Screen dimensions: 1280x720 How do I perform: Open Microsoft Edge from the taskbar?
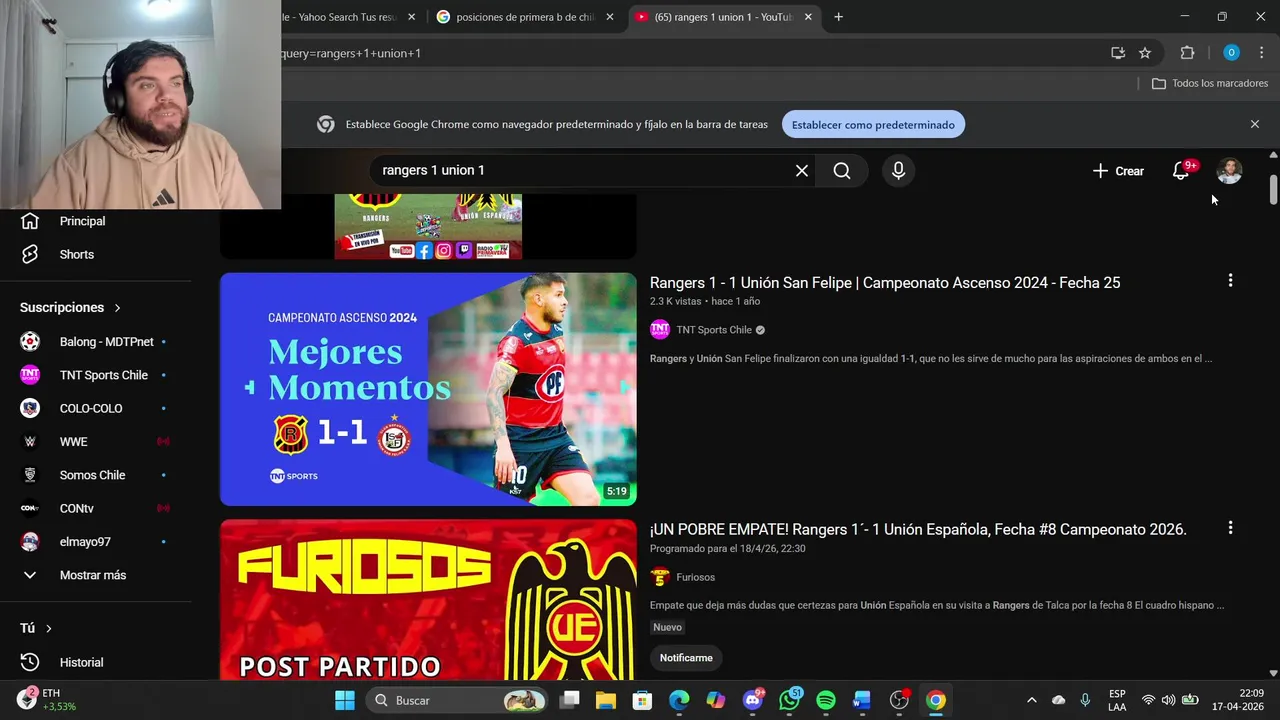pos(679,700)
